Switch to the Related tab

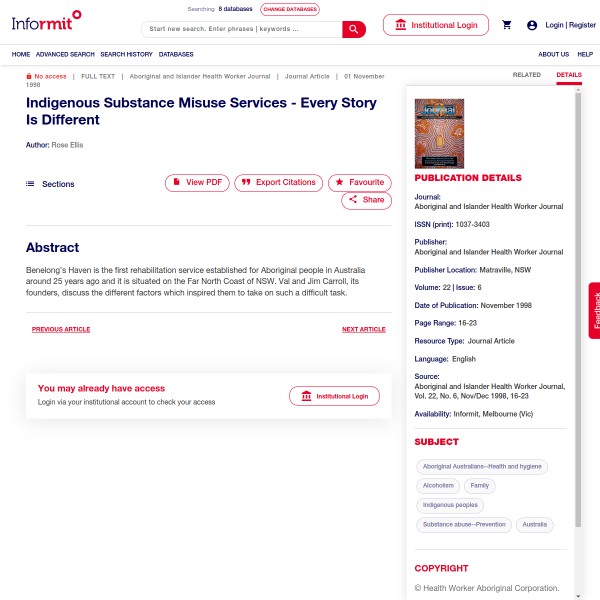(527, 75)
